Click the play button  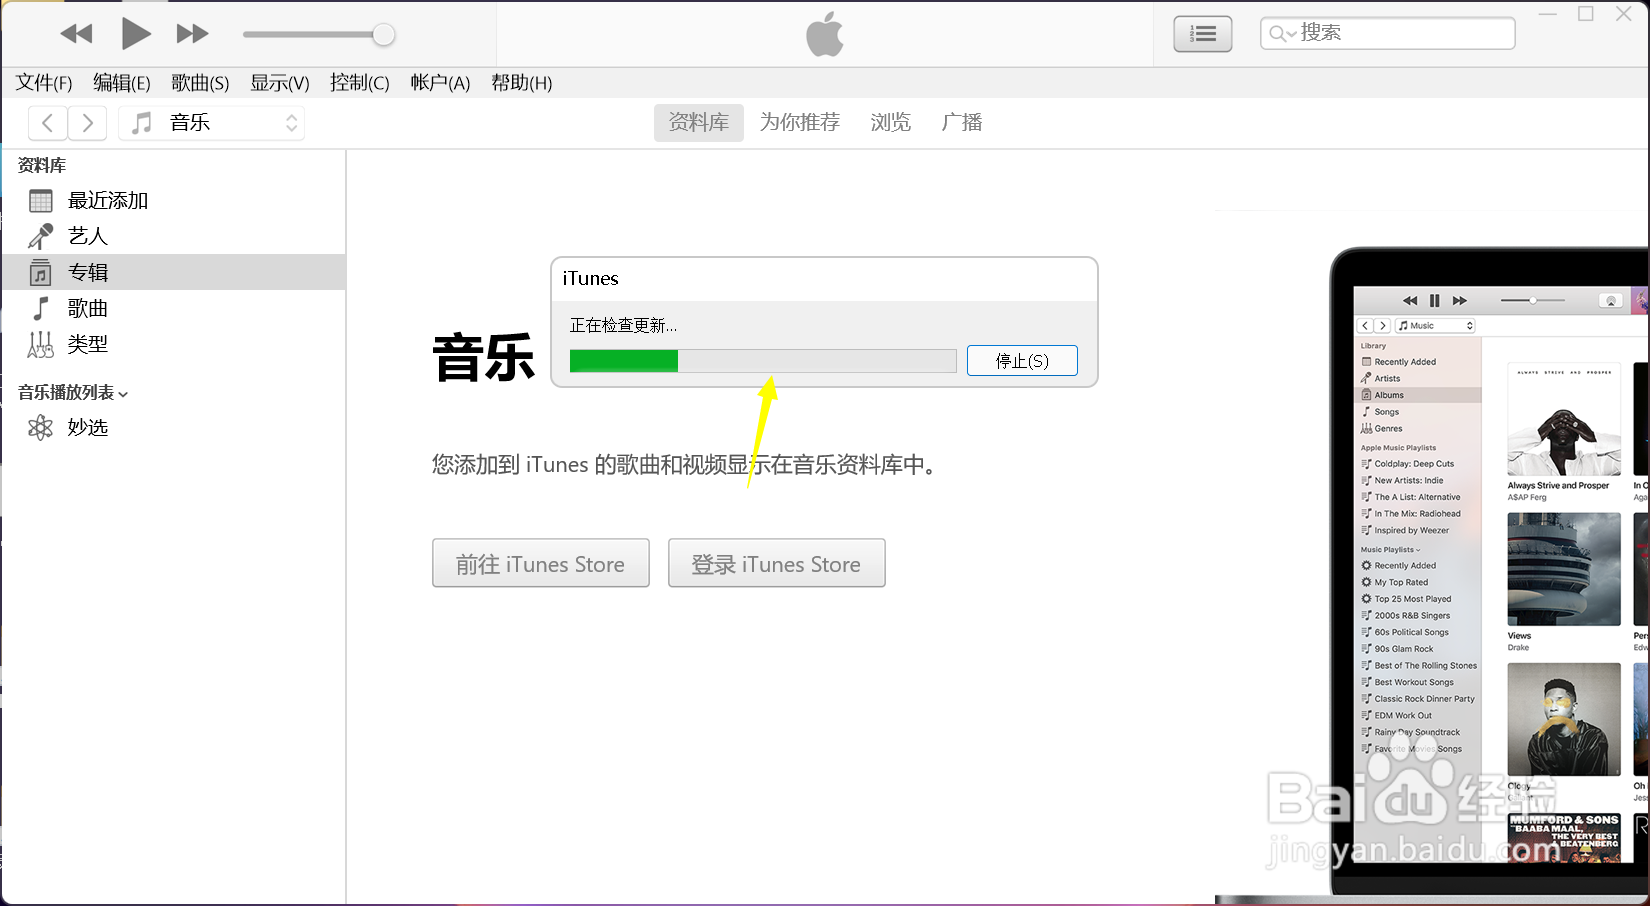[x=135, y=34]
